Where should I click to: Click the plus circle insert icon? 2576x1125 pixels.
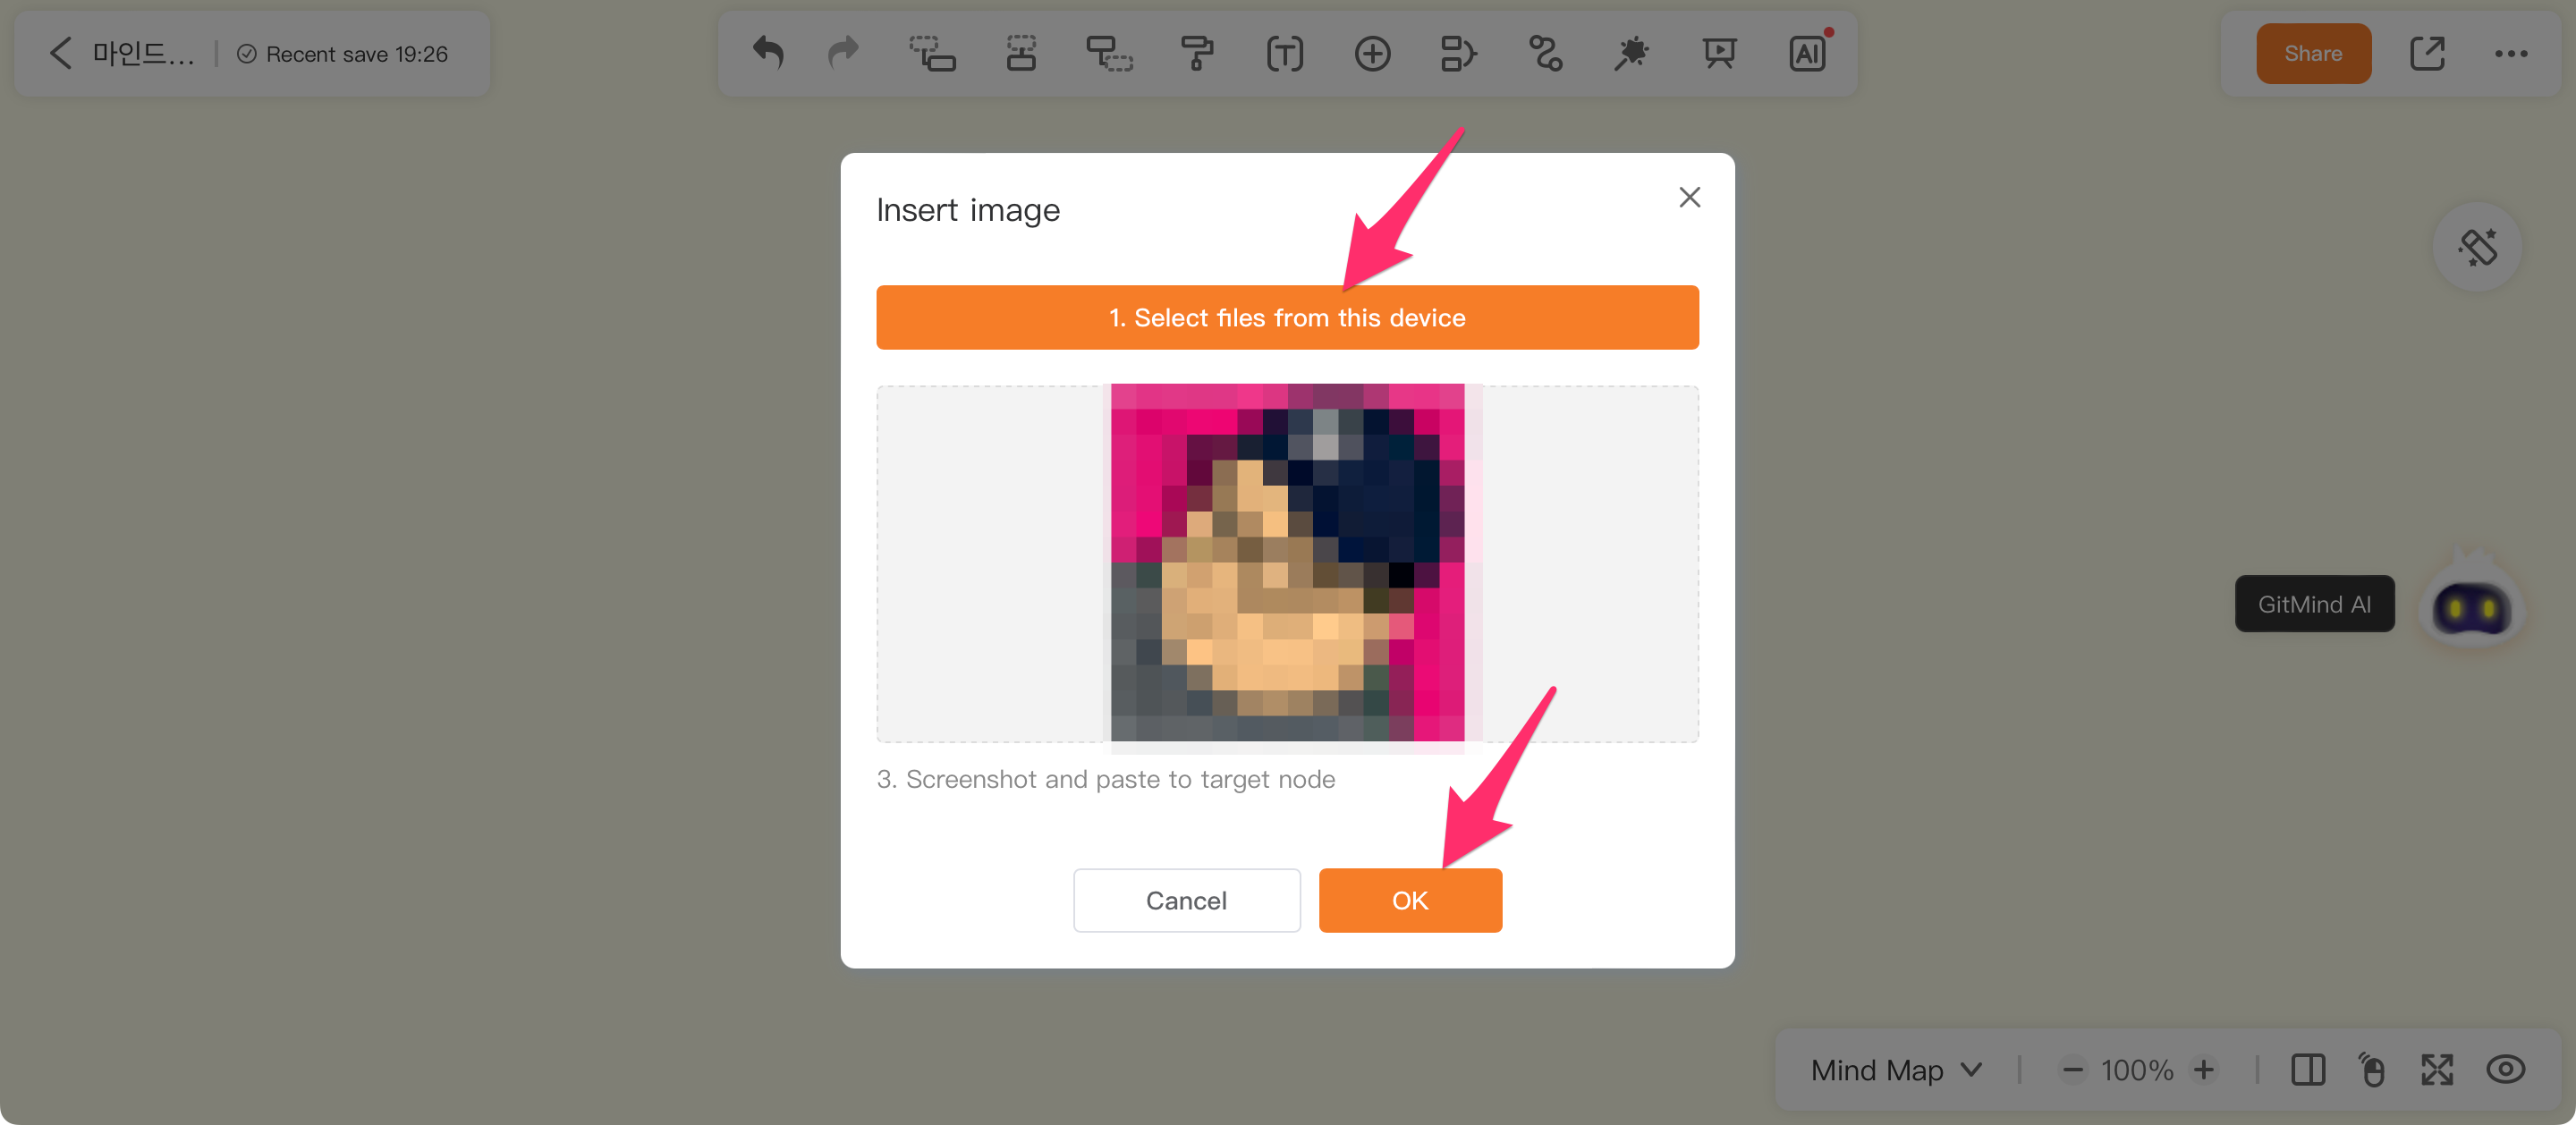[1372, 53]
